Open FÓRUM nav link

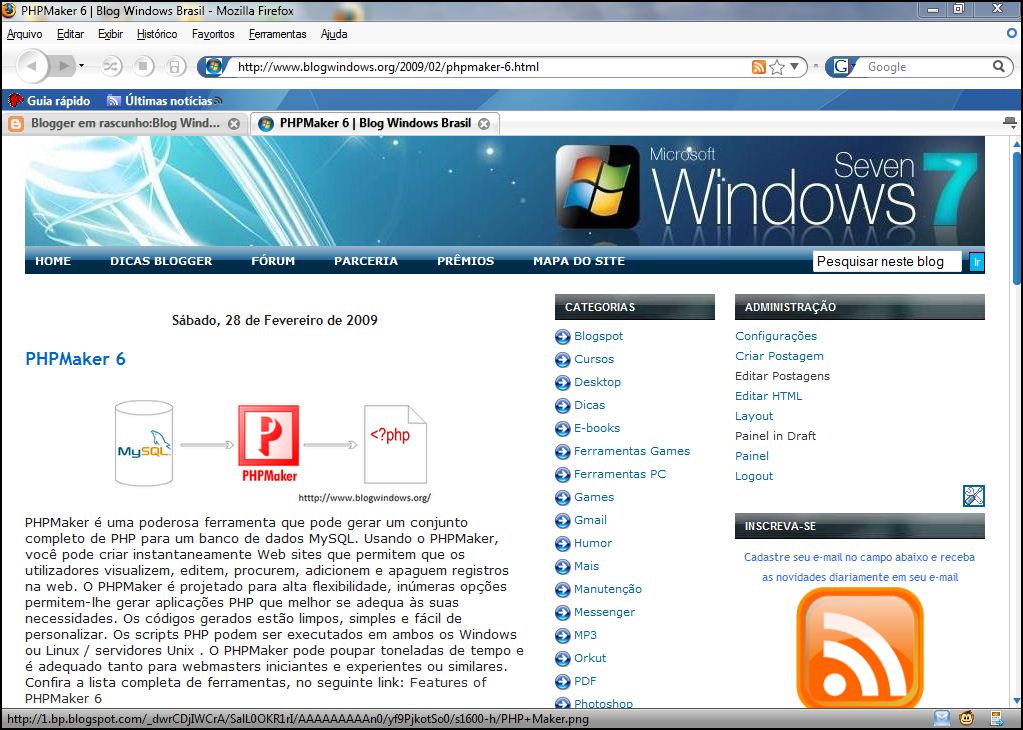tap(273, 261)
